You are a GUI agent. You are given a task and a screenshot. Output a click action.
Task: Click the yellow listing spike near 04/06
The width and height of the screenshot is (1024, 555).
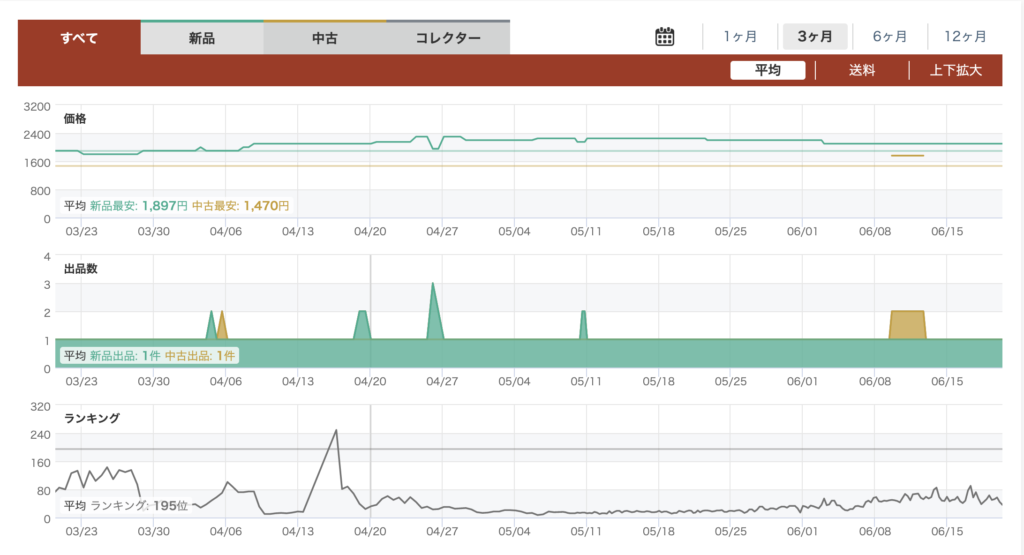click(221, 326)
